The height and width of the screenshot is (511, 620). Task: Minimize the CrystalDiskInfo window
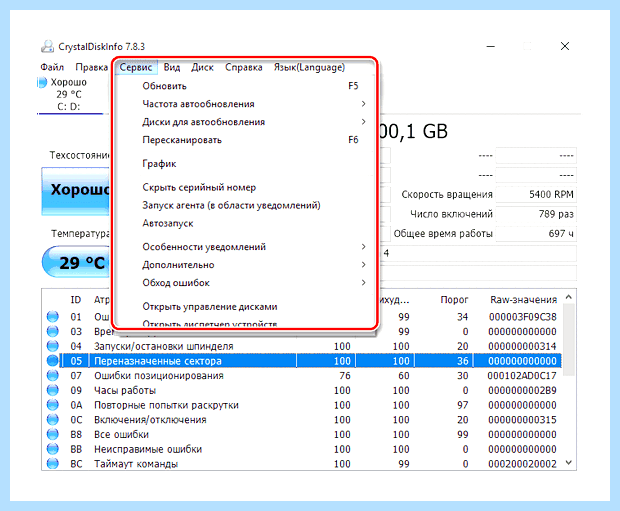point(491,46)
